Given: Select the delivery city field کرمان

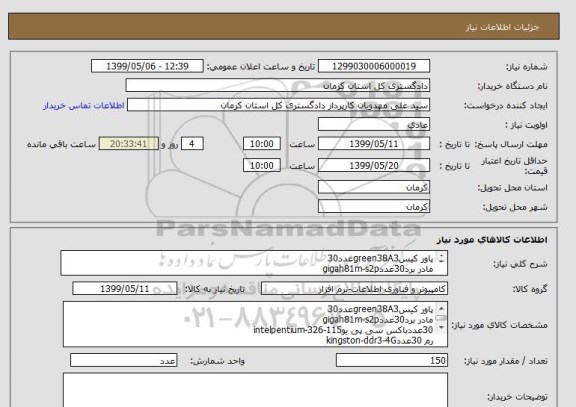Looking at the screenshot, I should [x=374, y=206].
